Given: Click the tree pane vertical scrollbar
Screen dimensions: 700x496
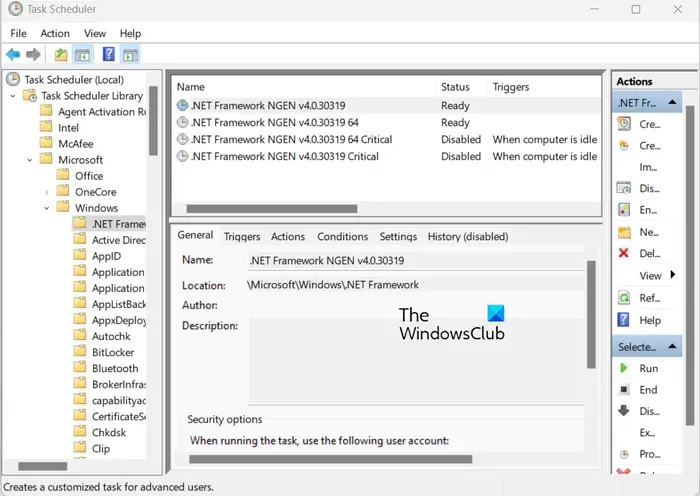Looking at the screenshot, I should click(153, 121).
